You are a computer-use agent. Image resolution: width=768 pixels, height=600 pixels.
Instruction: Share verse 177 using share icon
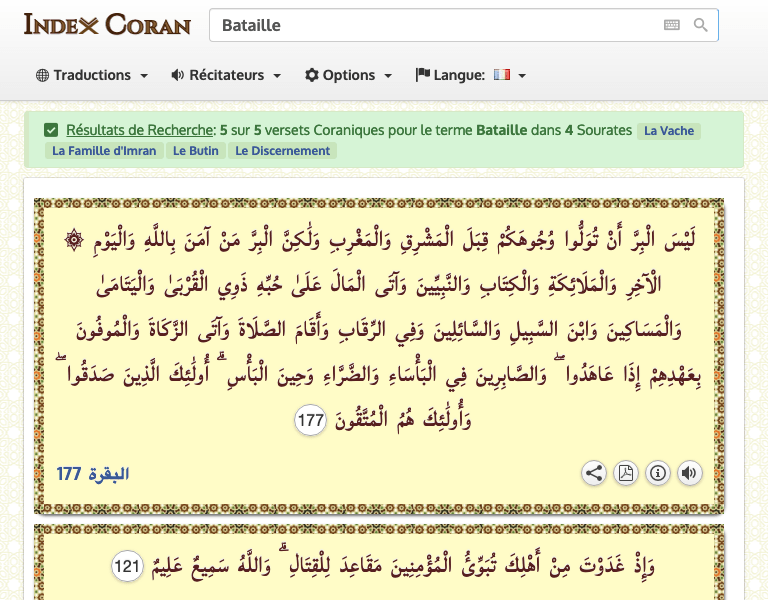point(594,473)
